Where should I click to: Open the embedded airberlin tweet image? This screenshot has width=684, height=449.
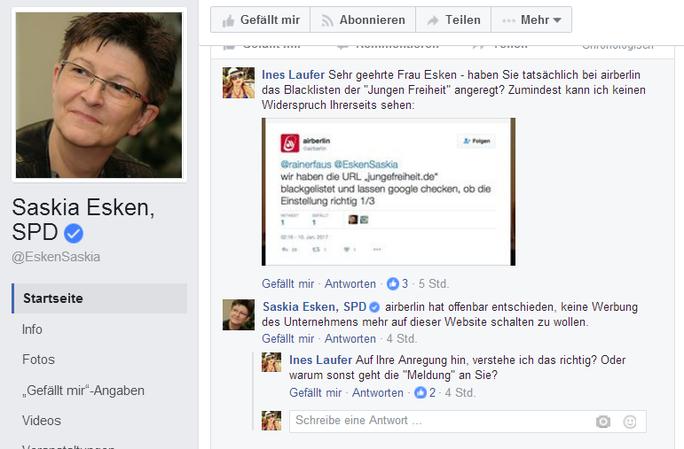click(388, 192)
